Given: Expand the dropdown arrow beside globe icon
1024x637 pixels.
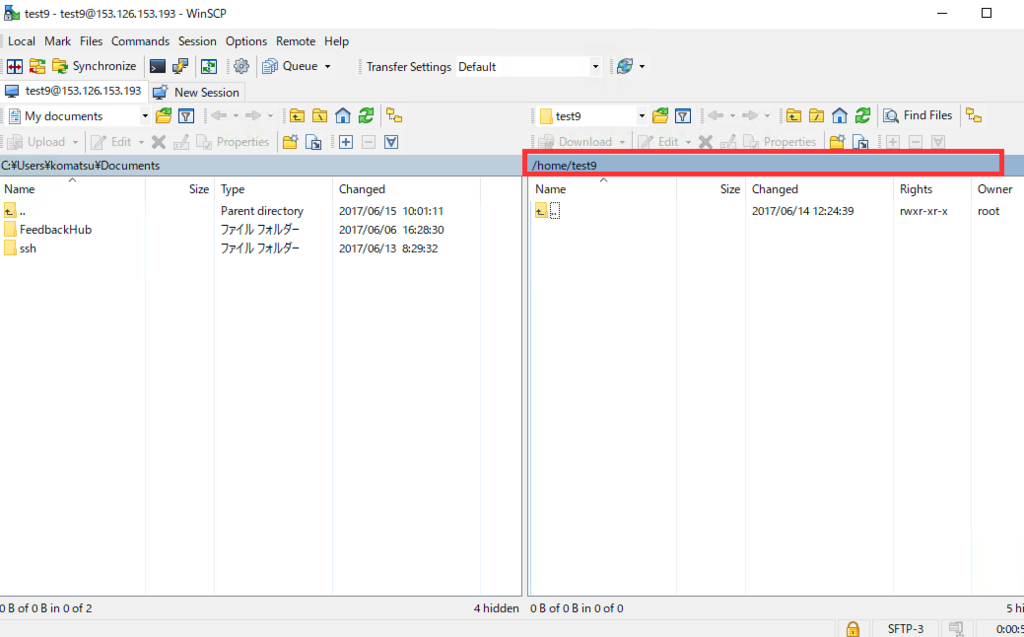Looking at the screenshot, I should pyautogui.click(x=642, y=67).
